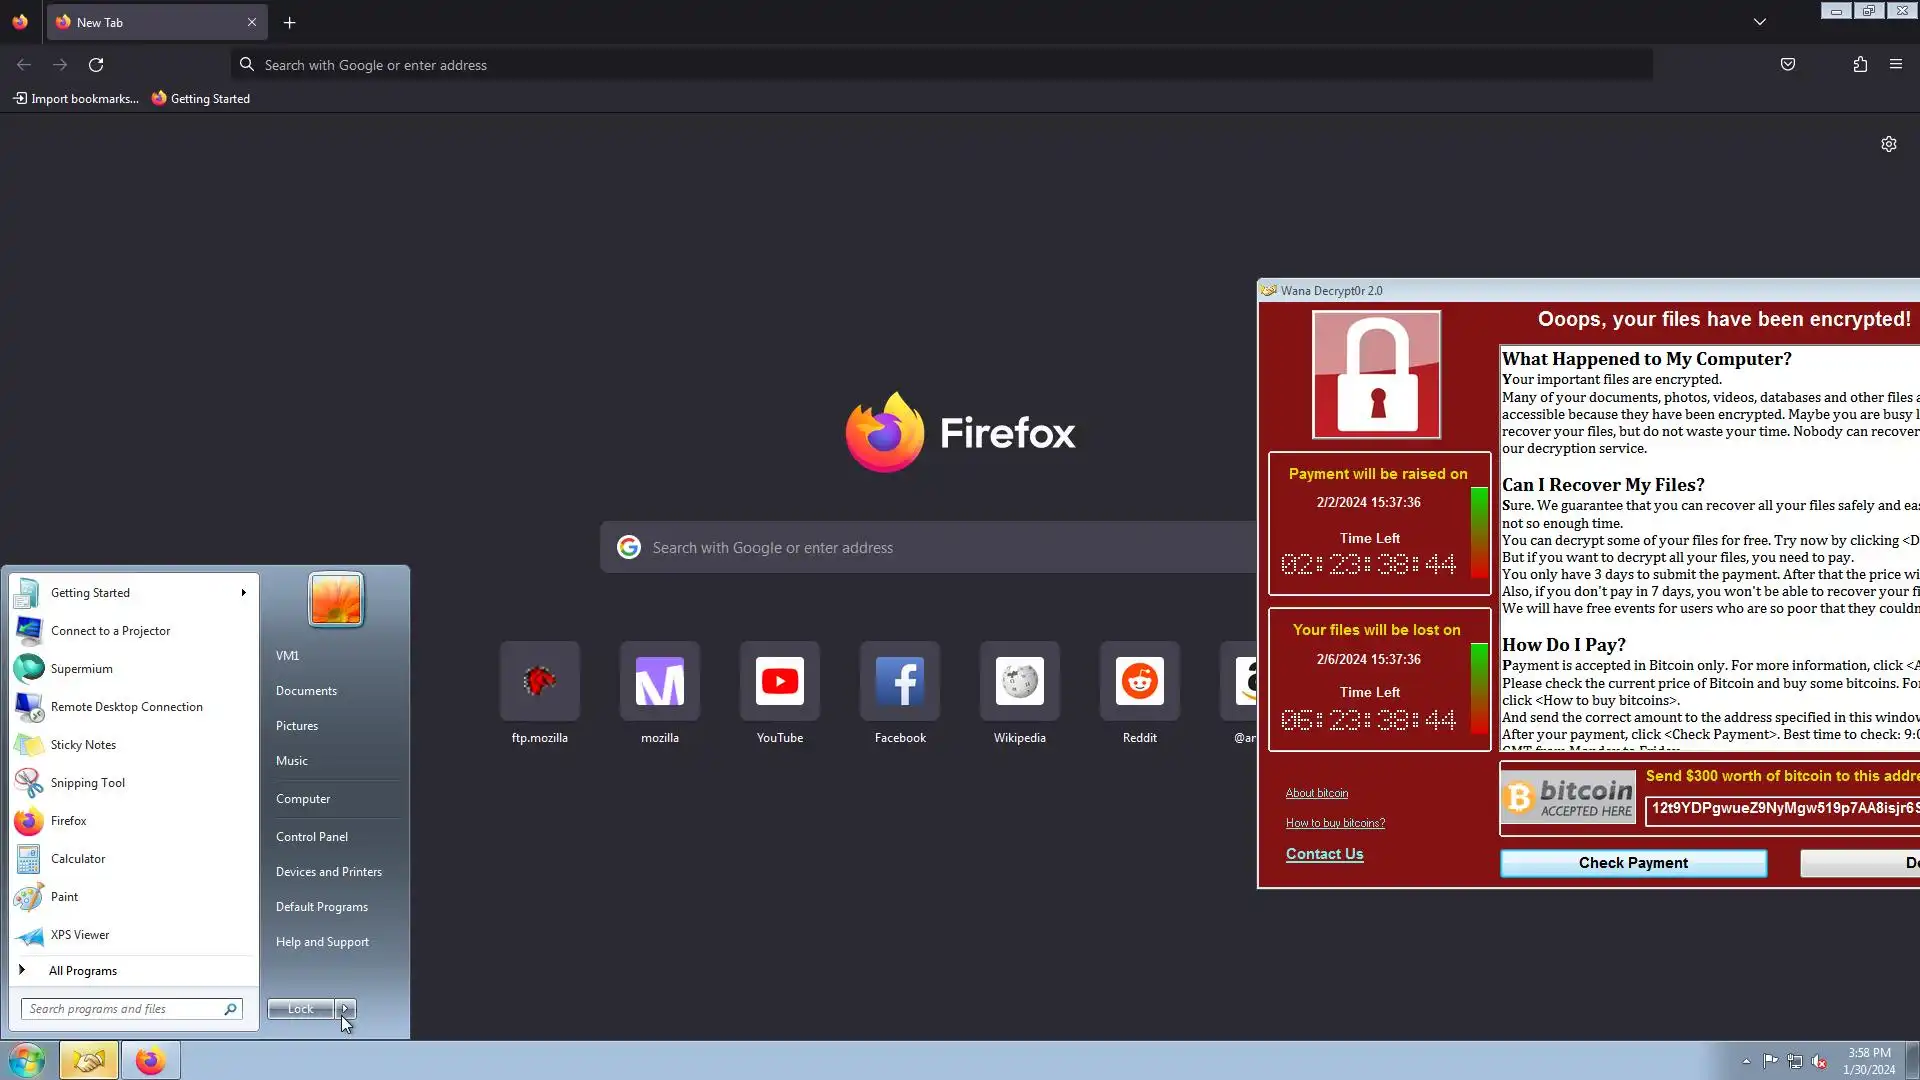Image resolution: width=1920 pixels, height=1080 pixels.
Task: Click the Wikipedia shortcut tile
Action: (x=1020, y=682)
